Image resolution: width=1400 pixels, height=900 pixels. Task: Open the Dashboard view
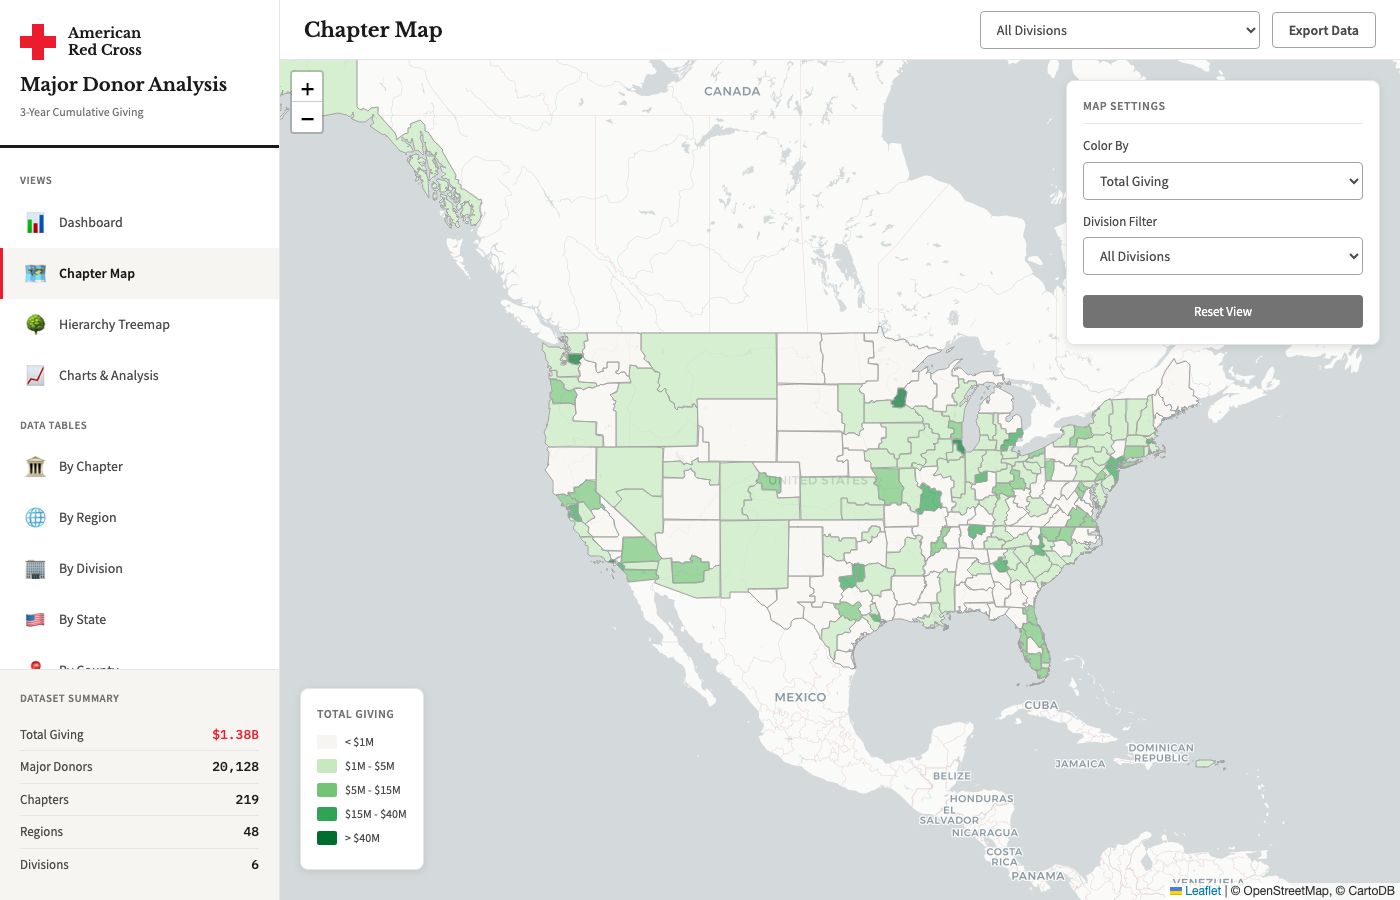point(140,223)
